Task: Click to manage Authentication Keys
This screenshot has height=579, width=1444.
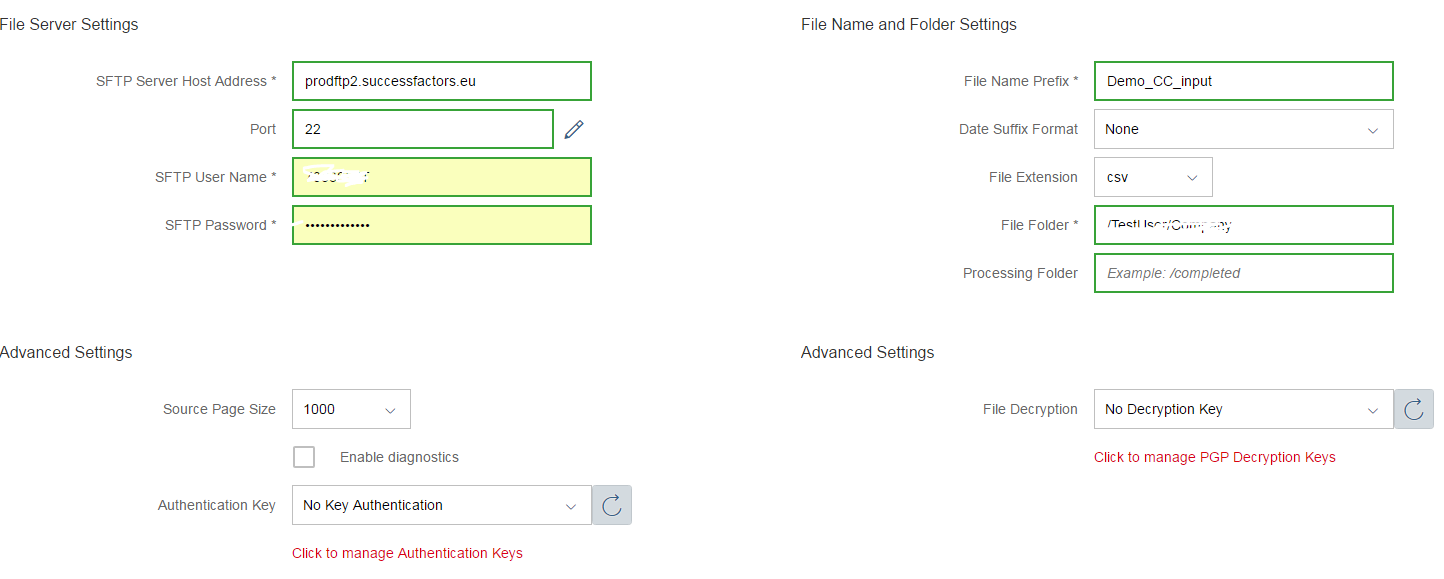Action: pyautogui.click(x=407, y=552)
